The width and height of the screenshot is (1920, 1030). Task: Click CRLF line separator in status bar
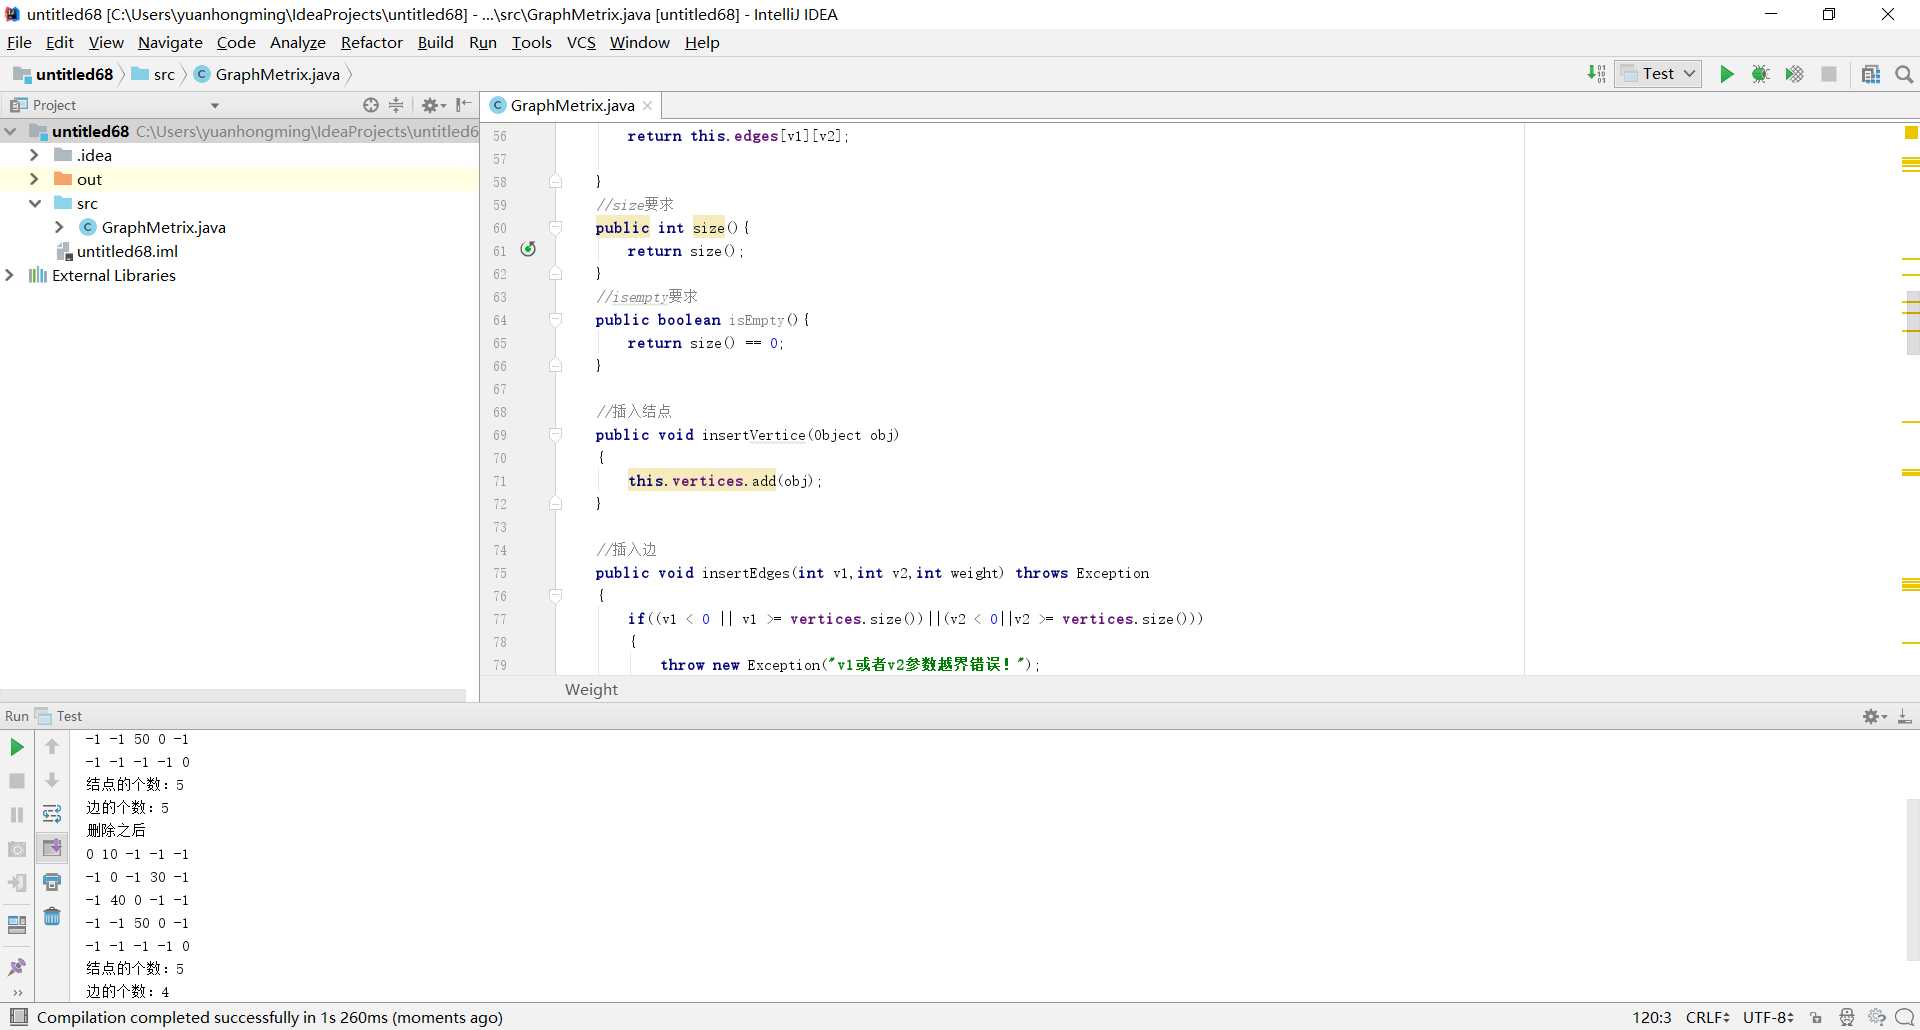(x=1707, y=1017)
